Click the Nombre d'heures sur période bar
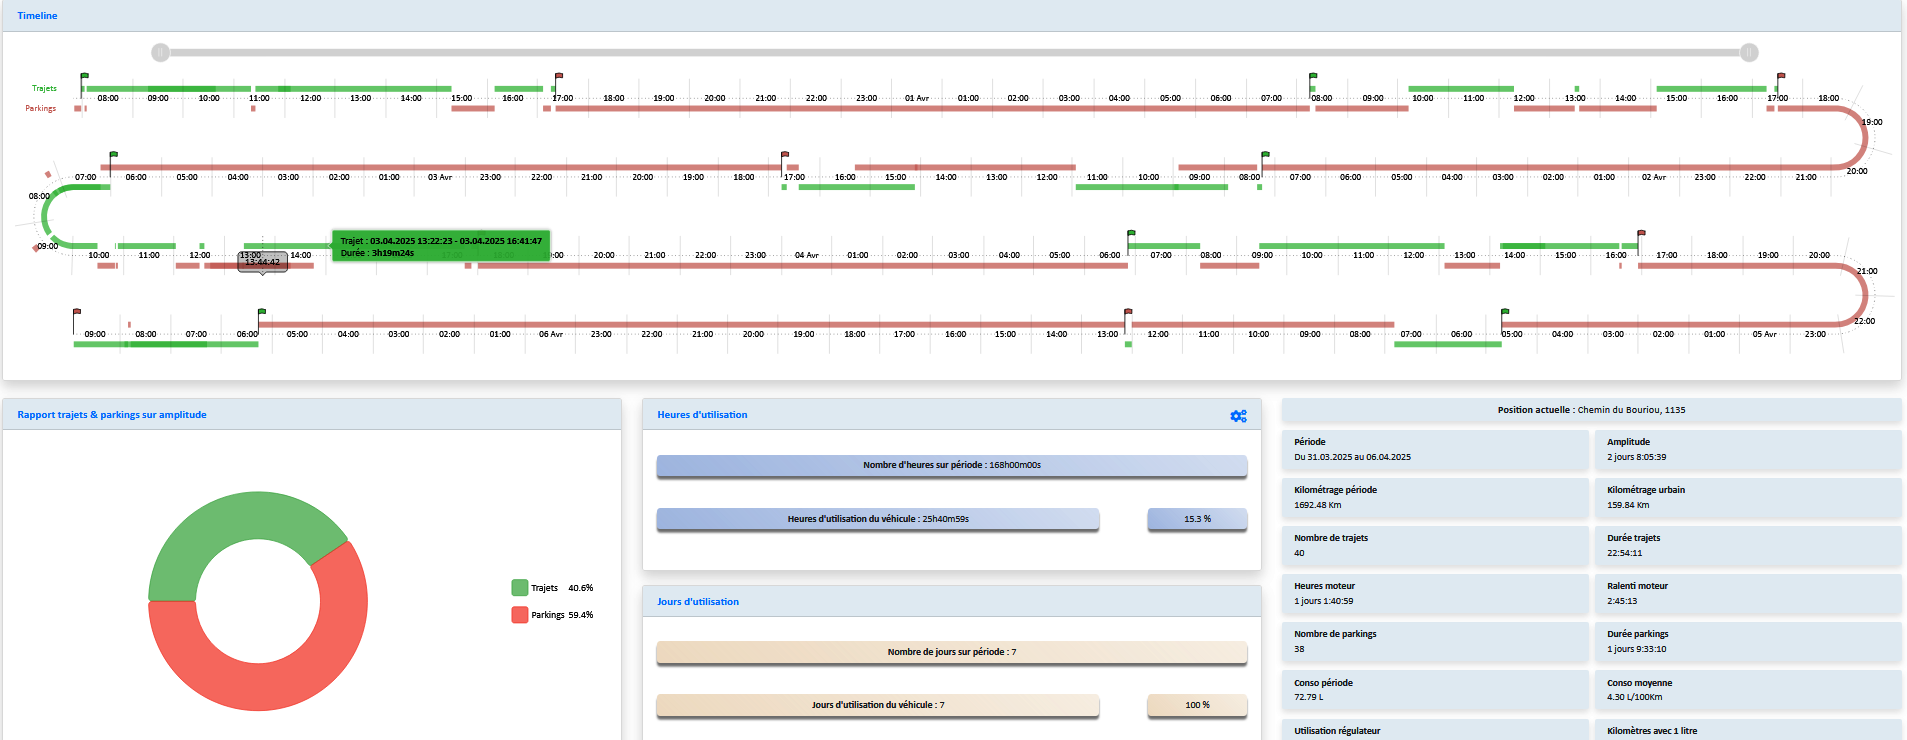1907x740 pixels. point(951,465)
